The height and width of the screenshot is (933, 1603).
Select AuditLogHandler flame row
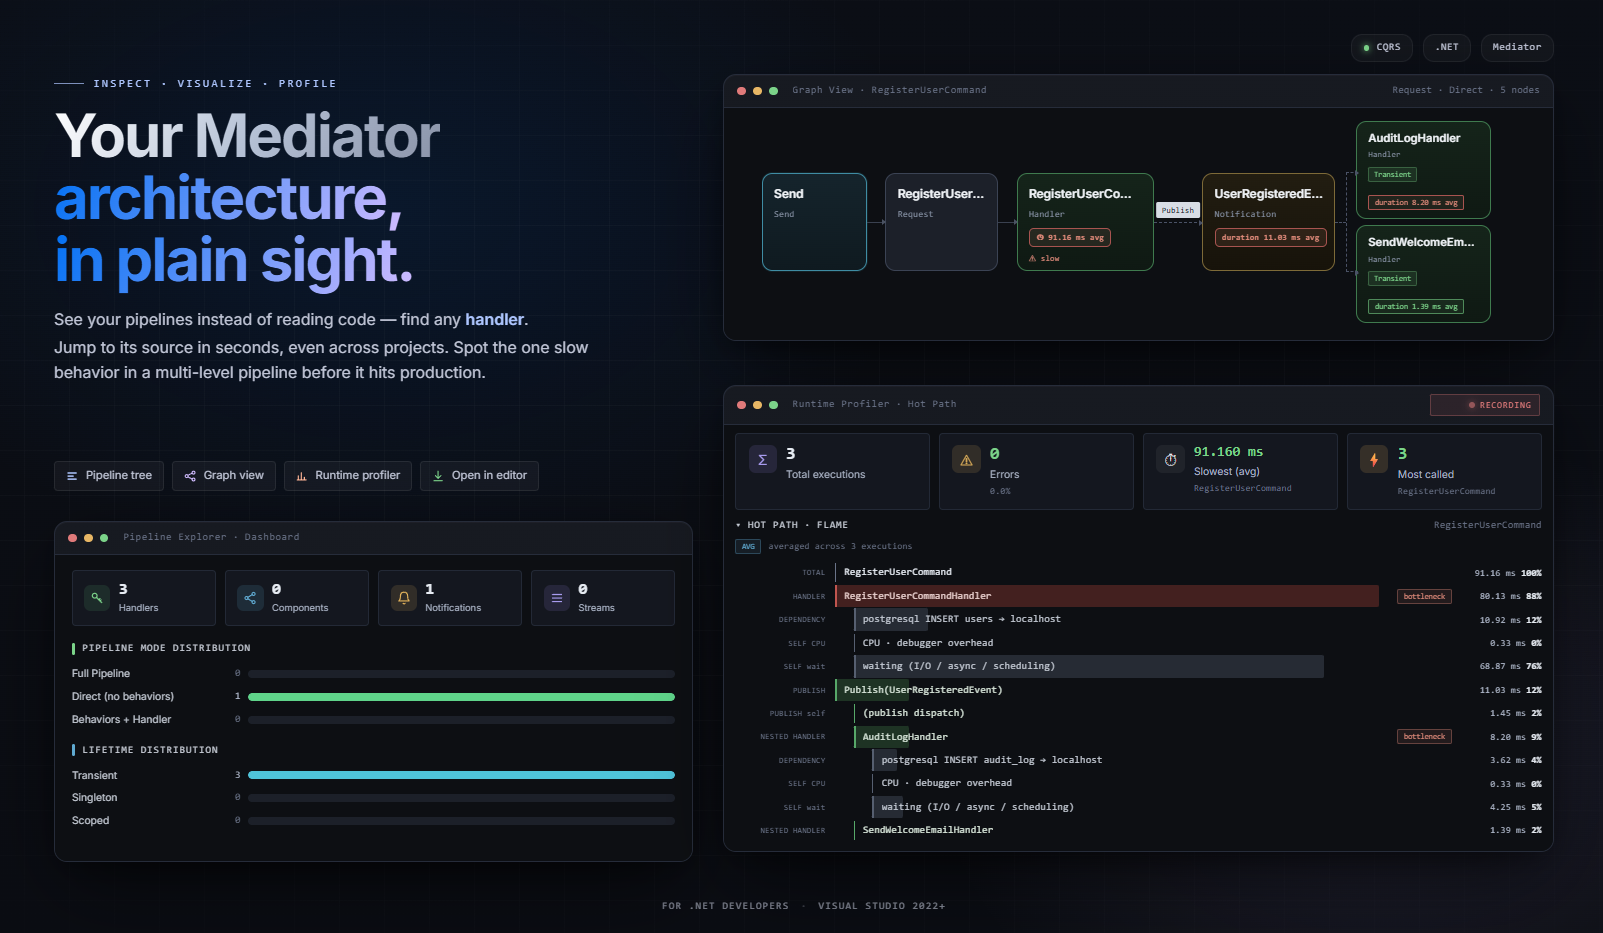pyautogui.click(x=1138, y=737)
